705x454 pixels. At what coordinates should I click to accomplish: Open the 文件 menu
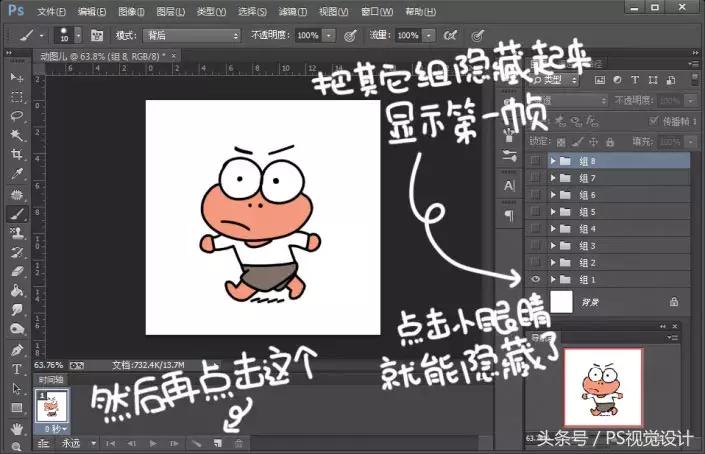click(x=51, y=12)
